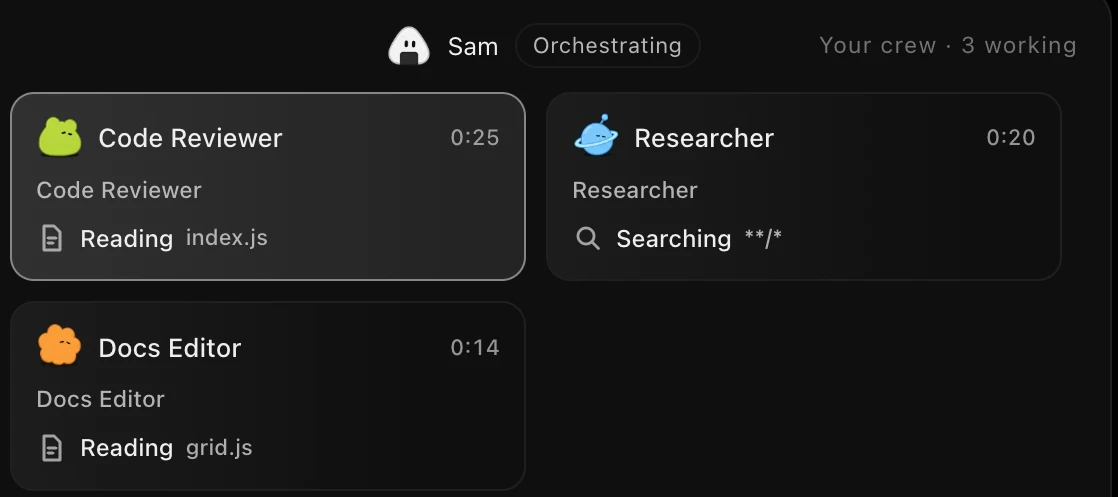Click the 0:20 timer on Researcher

1010,137
